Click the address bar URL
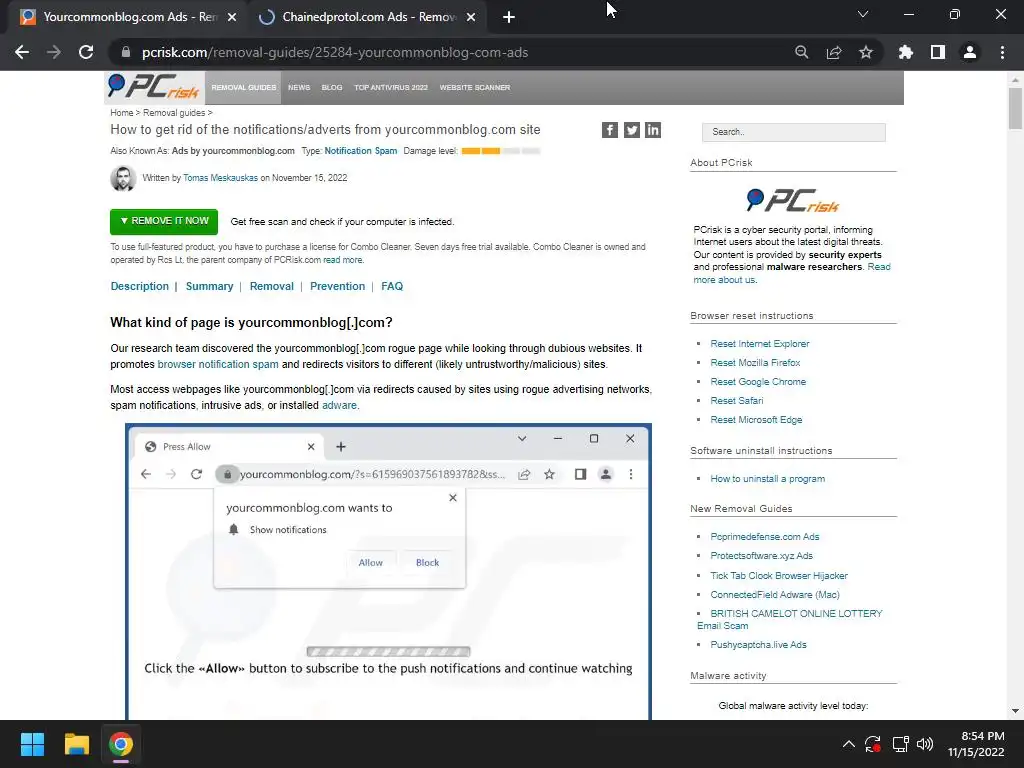This screenshot has height=768, width=1024. pos(335,52)
